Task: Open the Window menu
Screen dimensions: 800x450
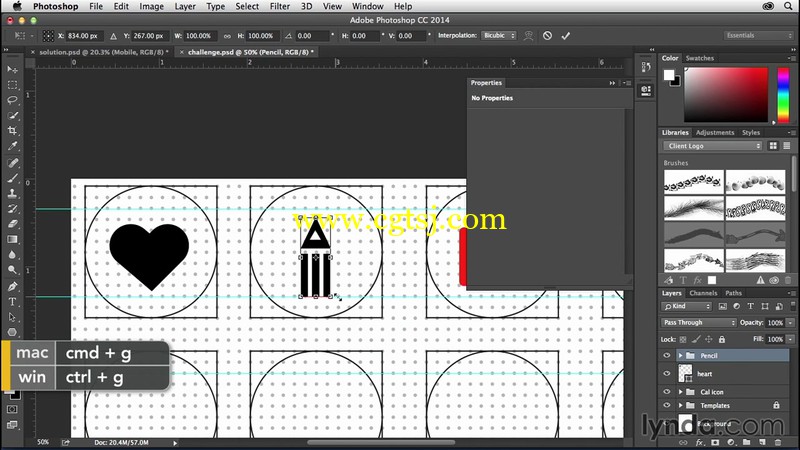Action: 367,6
